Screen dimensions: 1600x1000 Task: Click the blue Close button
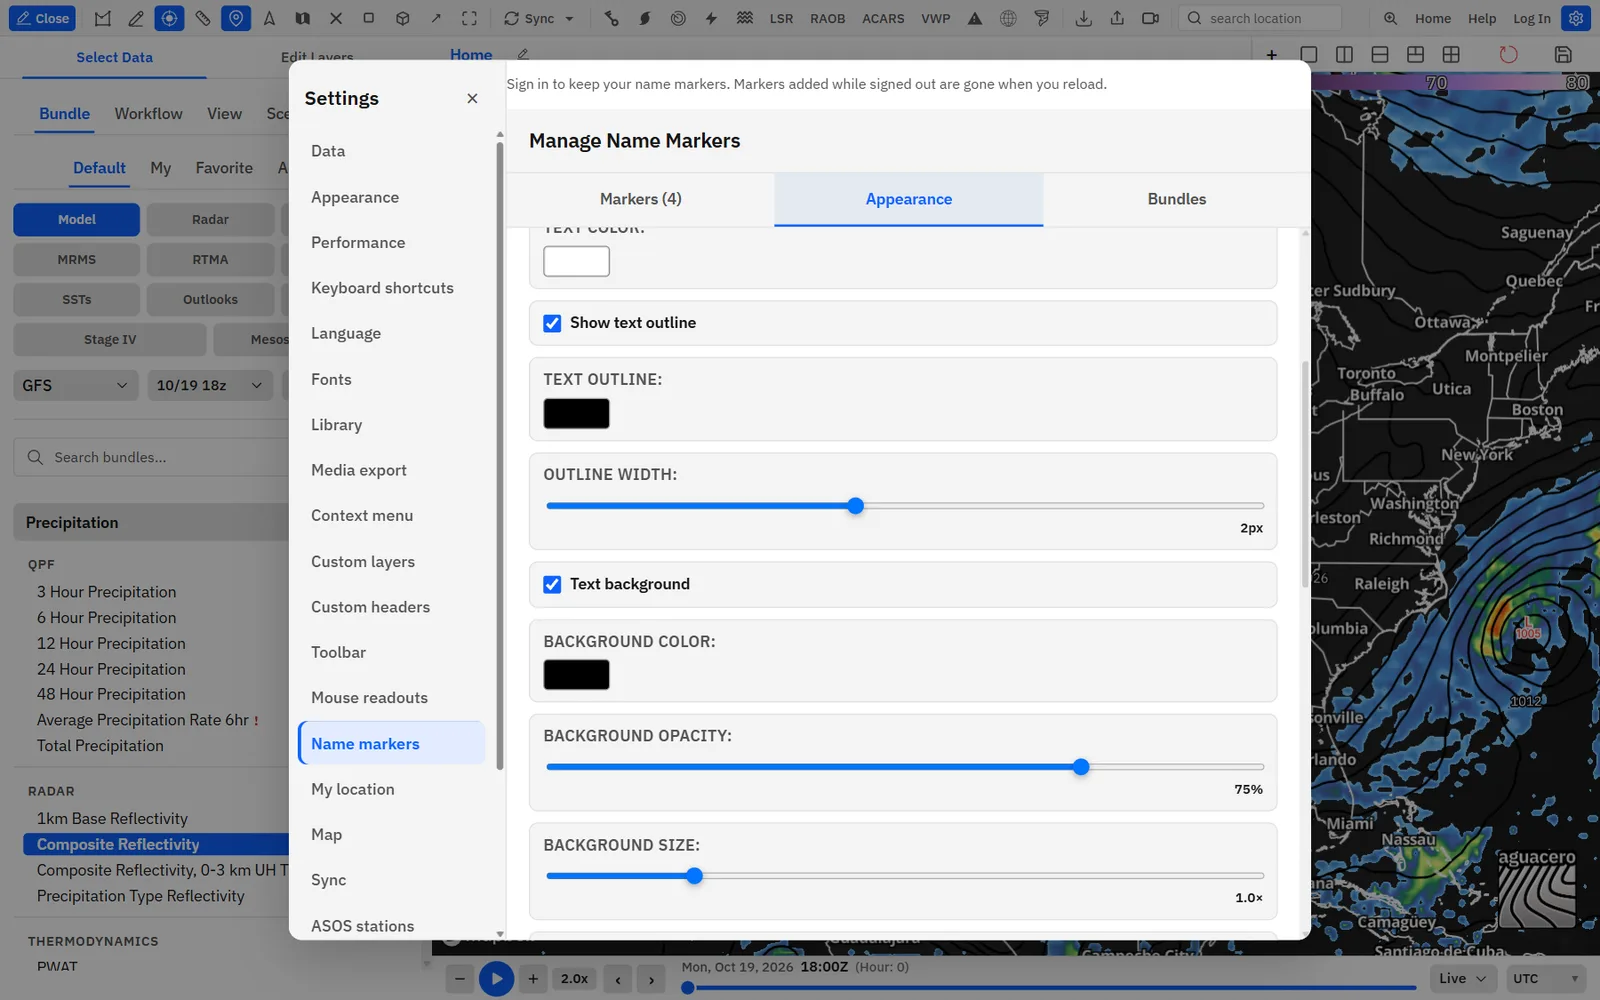[x=42, y=18]
